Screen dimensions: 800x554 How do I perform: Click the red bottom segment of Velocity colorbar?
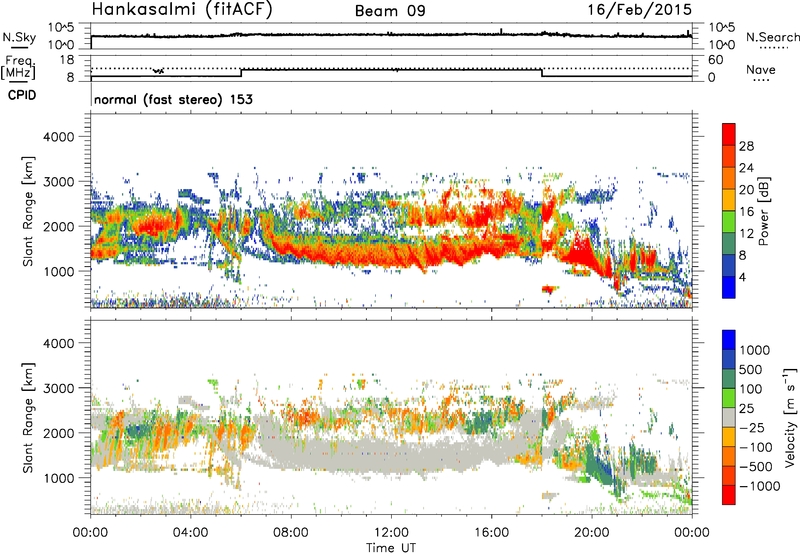click(729, 495)
